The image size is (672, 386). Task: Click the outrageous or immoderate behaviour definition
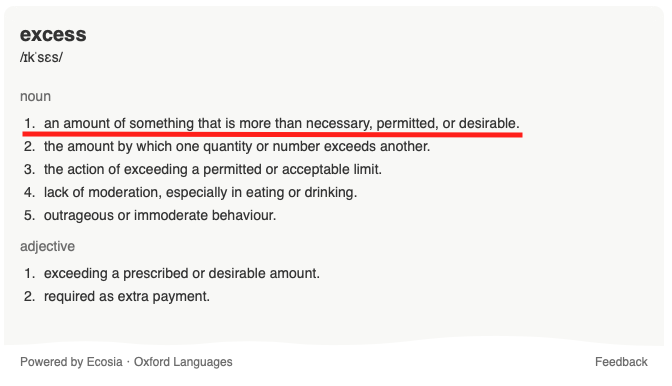pos(160,215)
